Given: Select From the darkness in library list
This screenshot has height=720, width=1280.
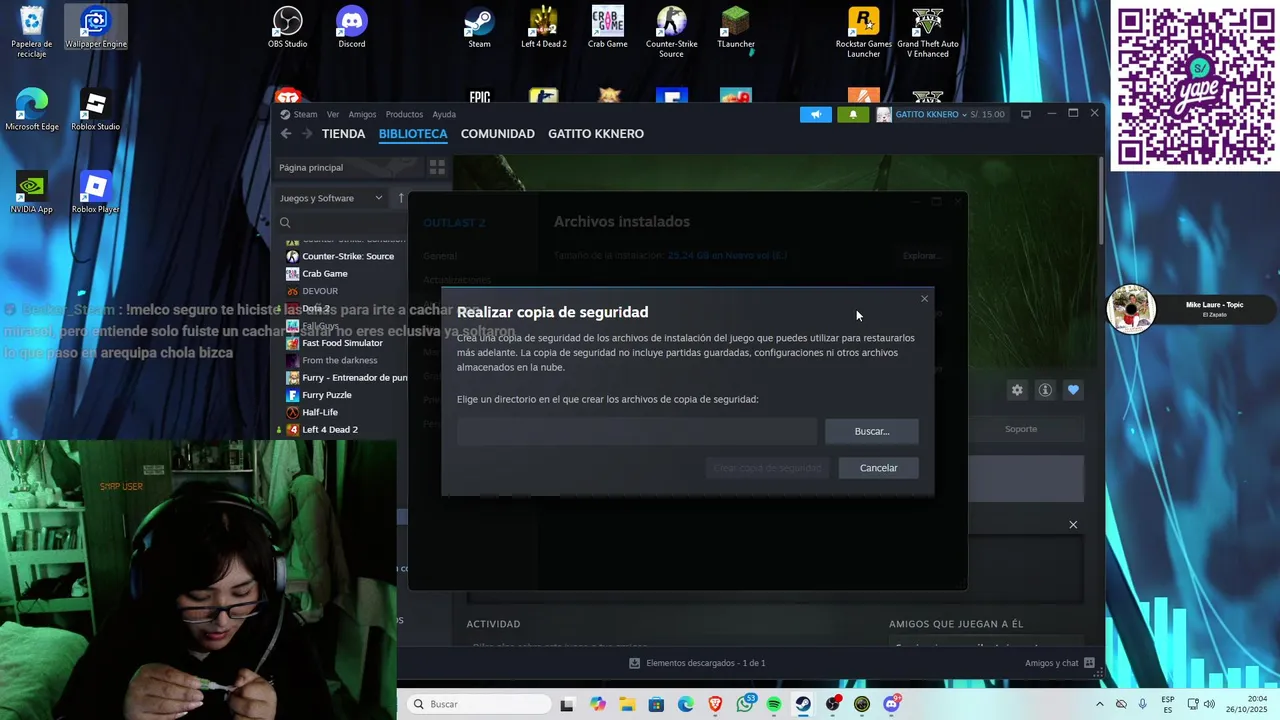Looking at the screenshot, I should [x=340, y=360].
